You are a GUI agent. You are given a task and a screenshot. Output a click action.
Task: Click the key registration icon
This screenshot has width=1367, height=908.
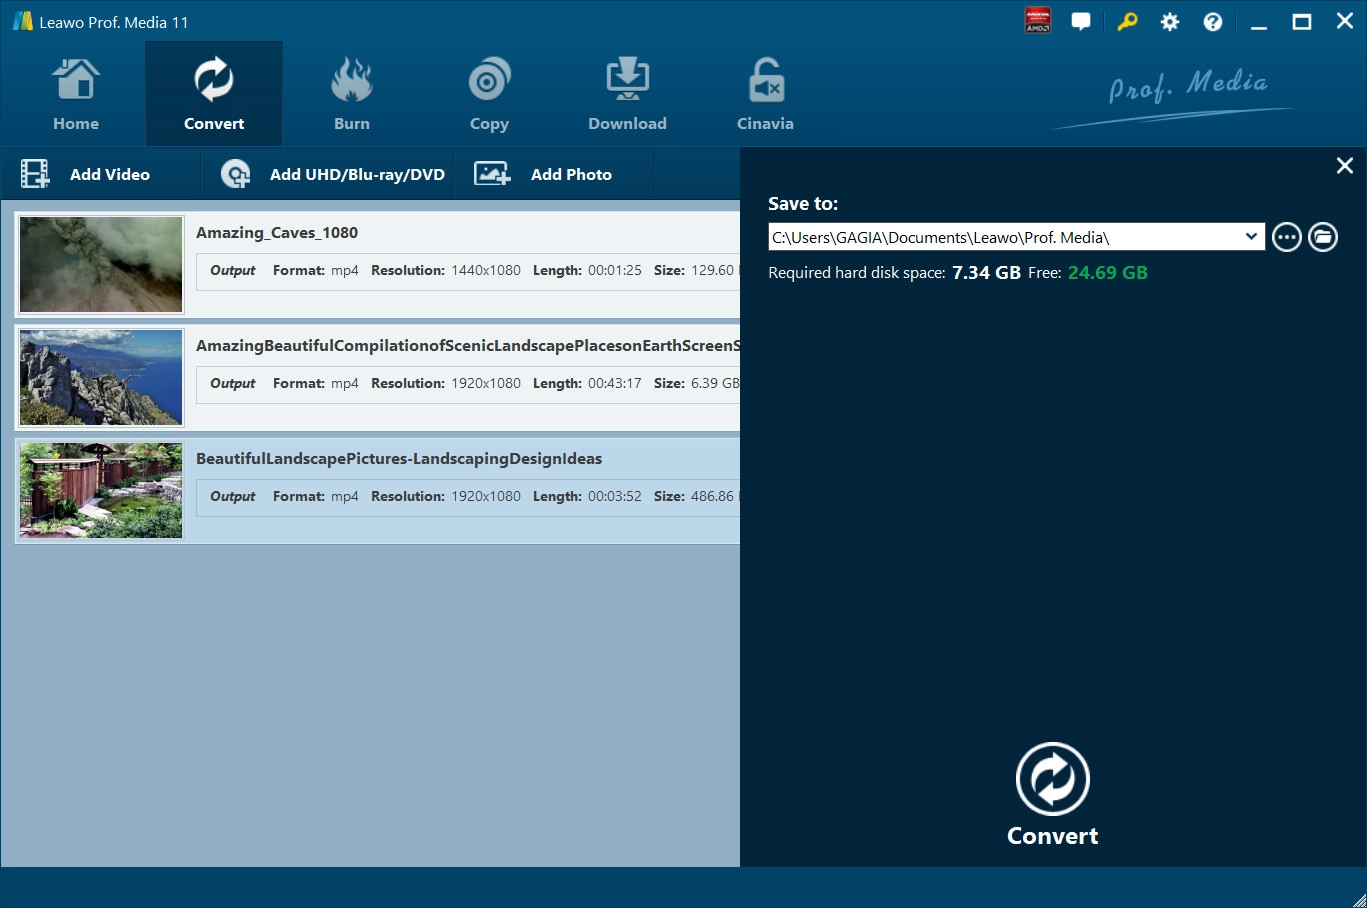tap(1127, 22)
